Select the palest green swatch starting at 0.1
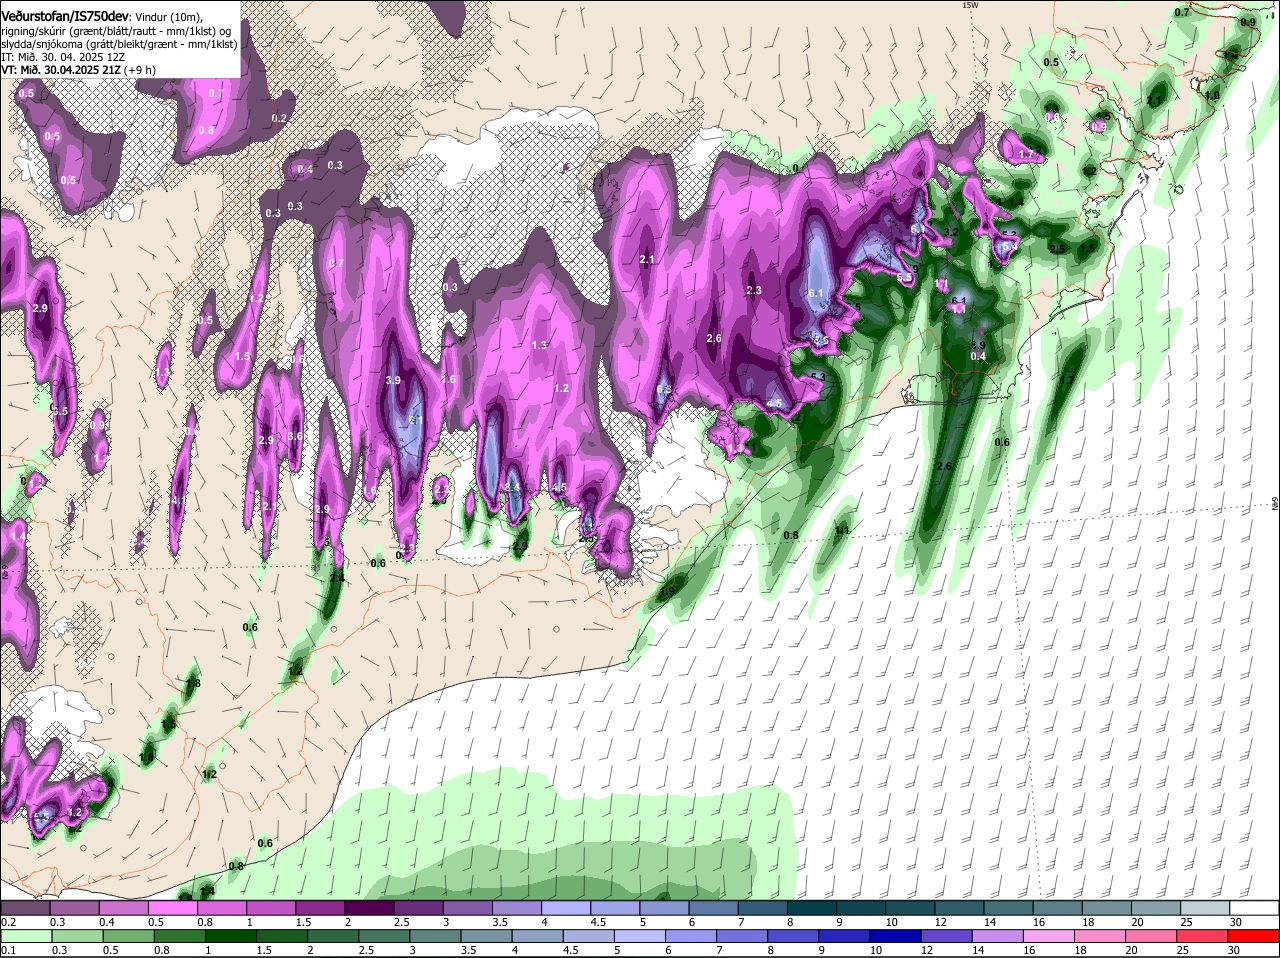The image size is (1280, 958). coord(25,936)
